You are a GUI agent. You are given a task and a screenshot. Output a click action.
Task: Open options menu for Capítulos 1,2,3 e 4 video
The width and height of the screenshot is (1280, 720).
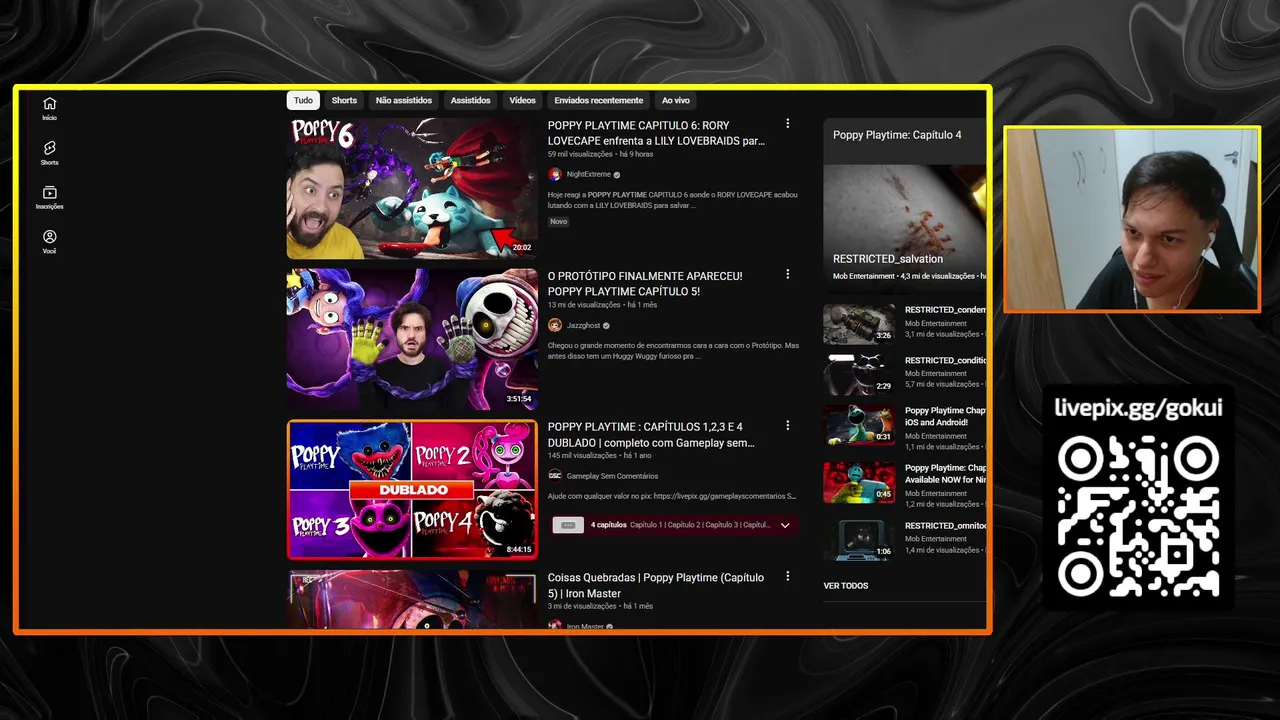pos(787,425)
